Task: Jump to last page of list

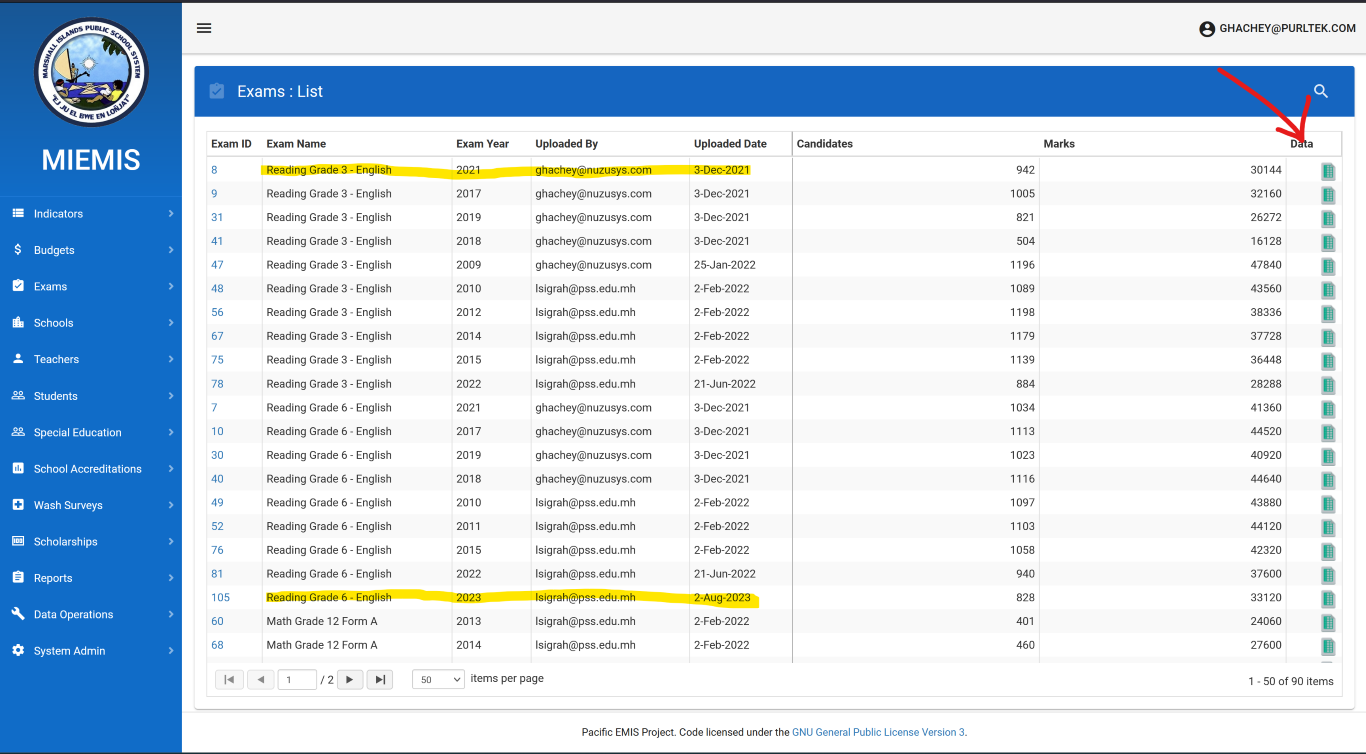Action: 379,680
